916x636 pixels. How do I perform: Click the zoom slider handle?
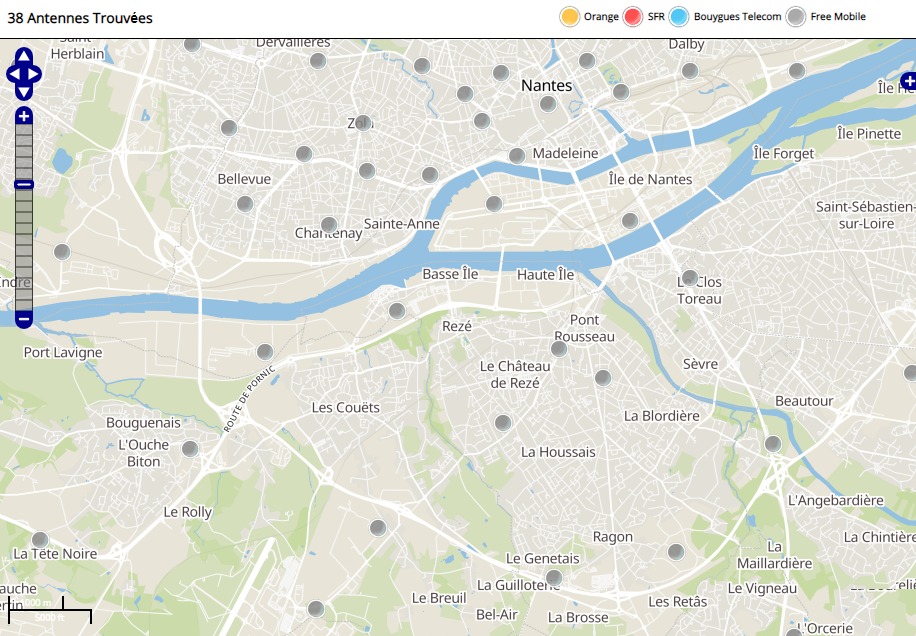point(24,184)
